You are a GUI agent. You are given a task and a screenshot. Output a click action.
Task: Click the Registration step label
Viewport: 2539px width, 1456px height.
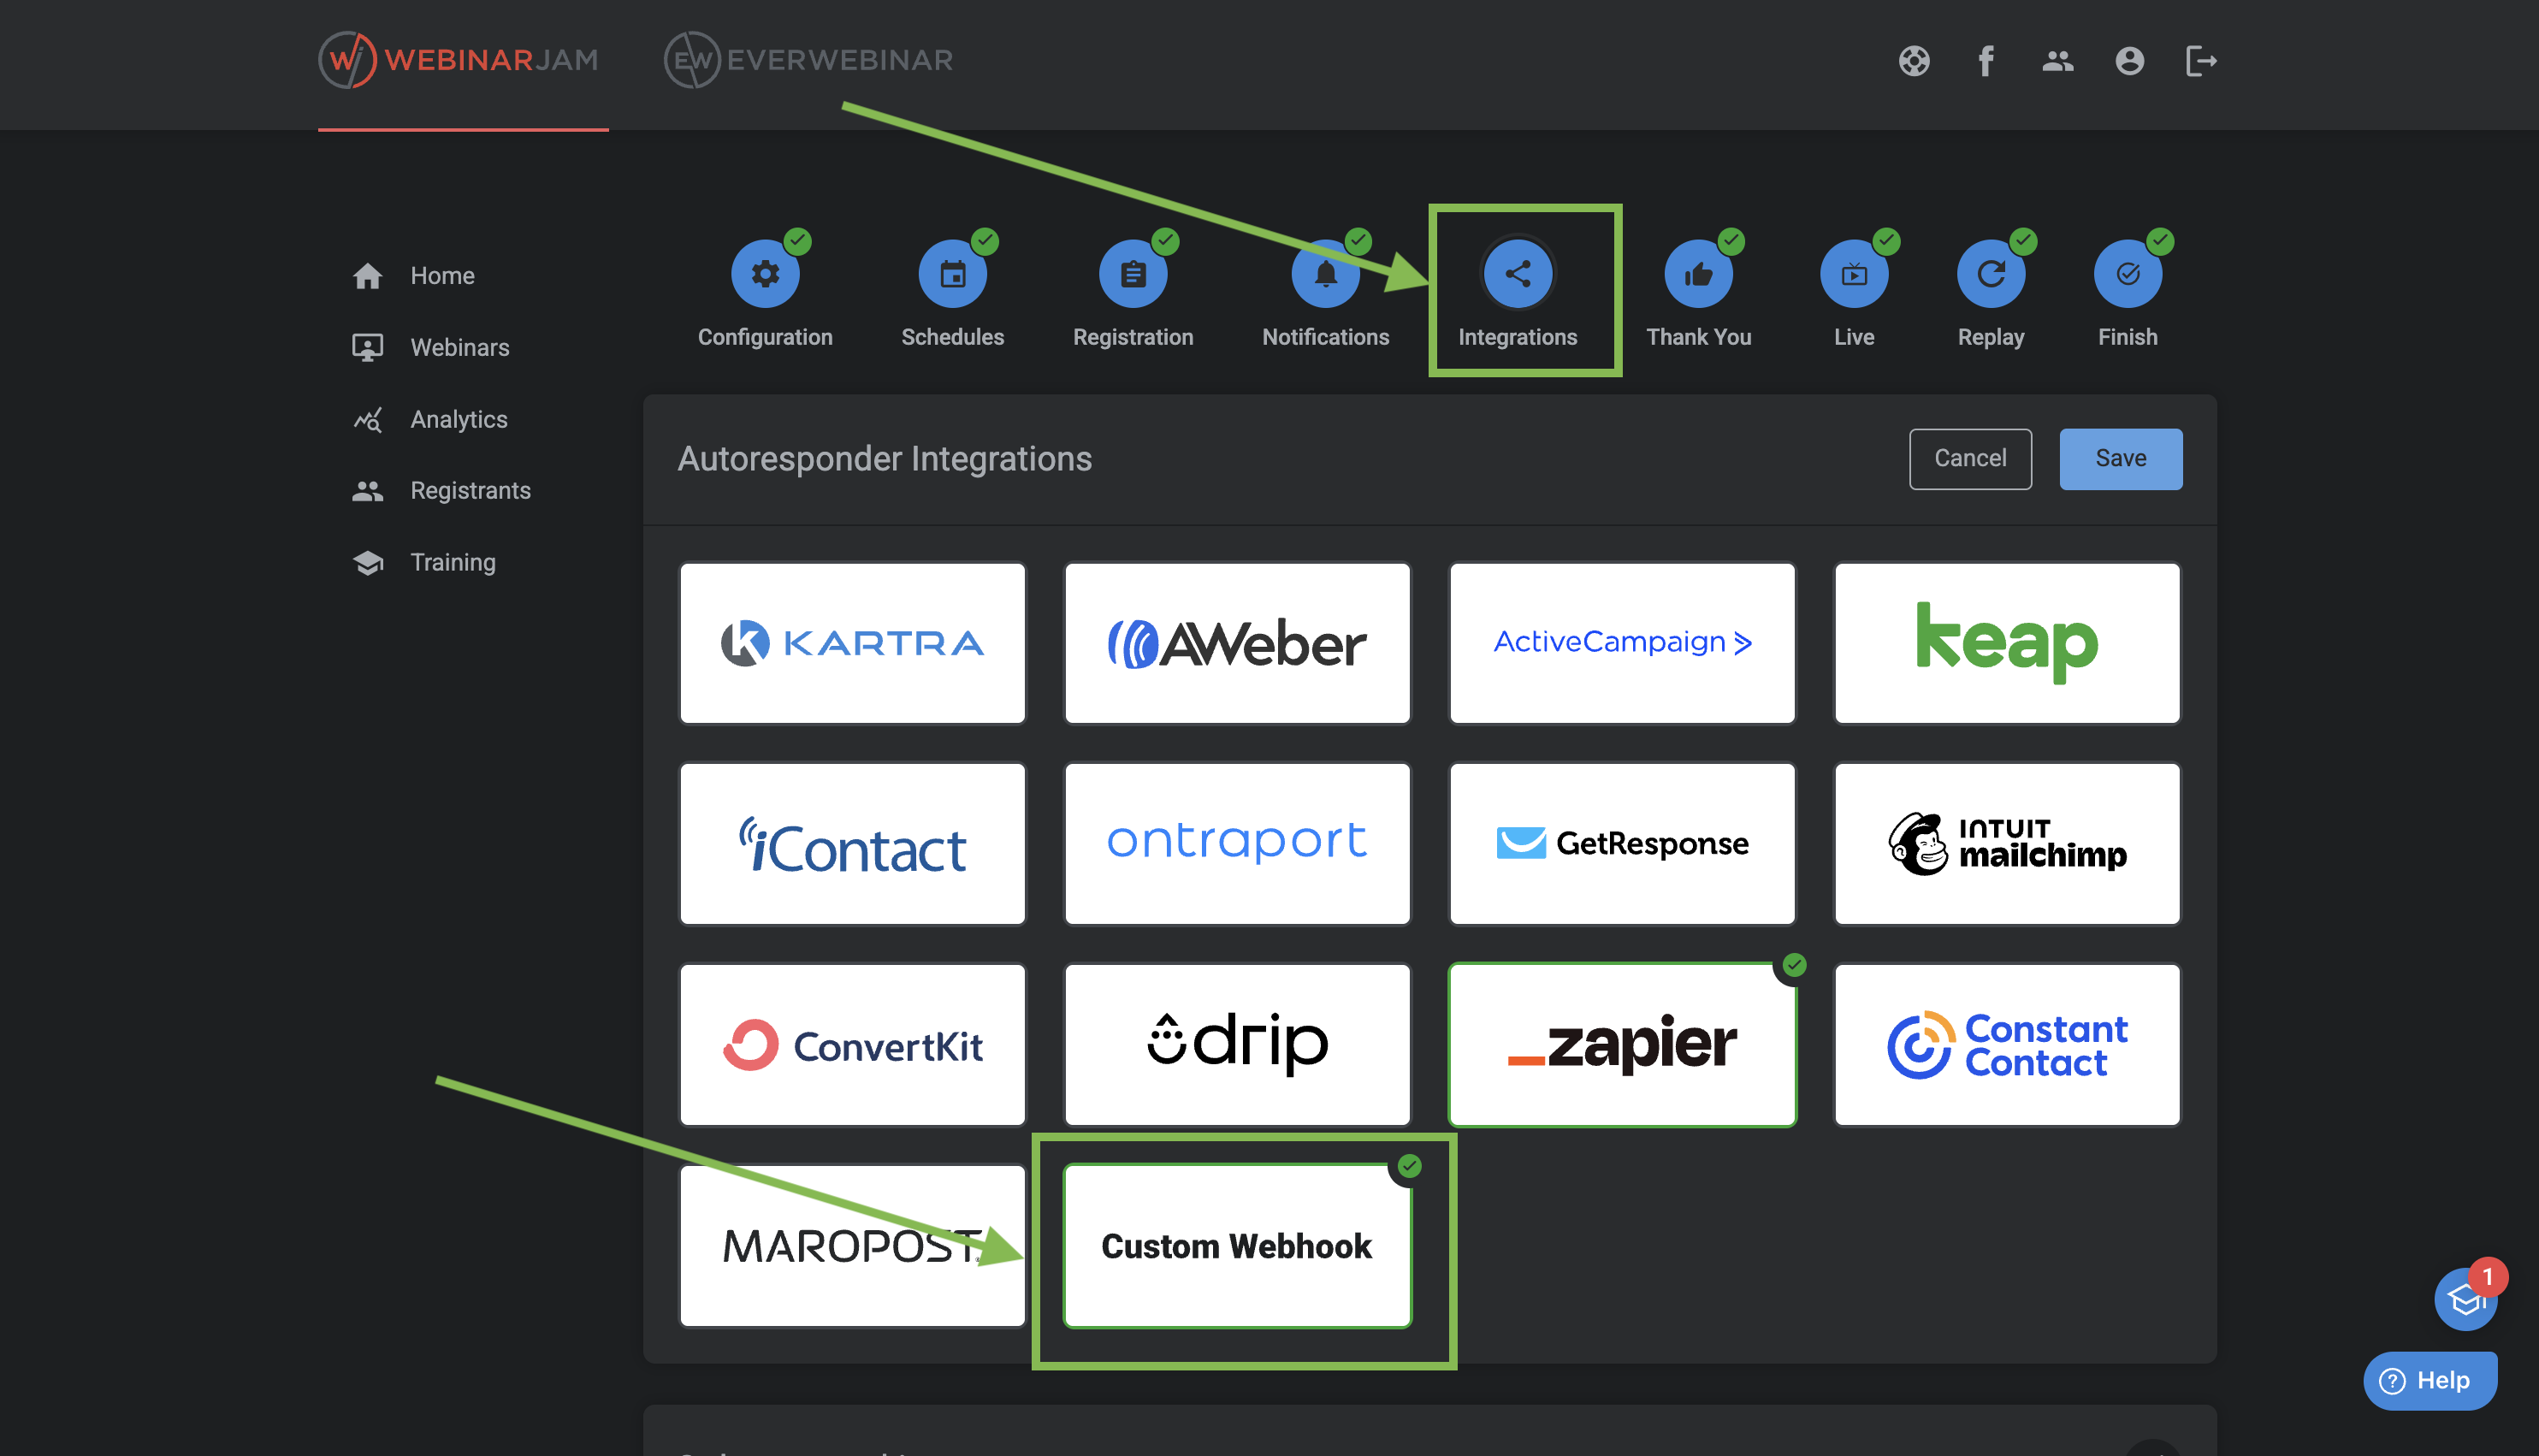(x=1133, y=338)
